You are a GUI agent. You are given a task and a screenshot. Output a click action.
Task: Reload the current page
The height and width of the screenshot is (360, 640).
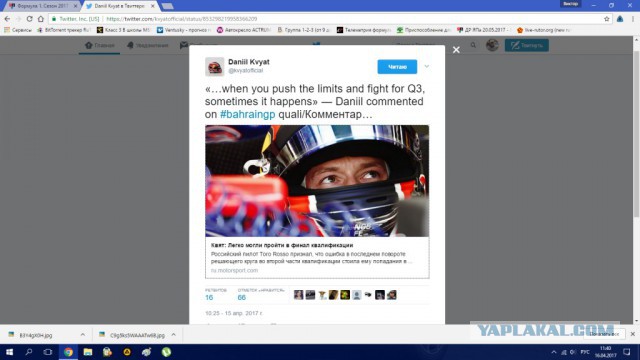click(x=29, y=19)
